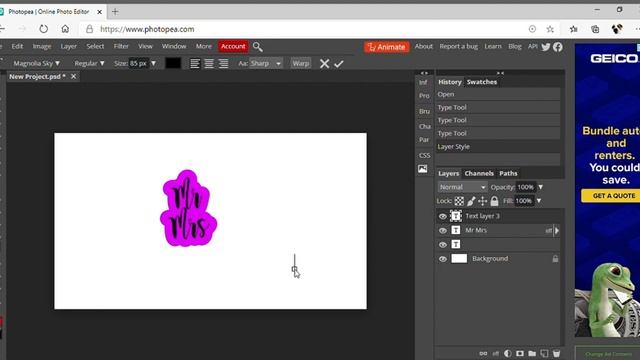Toggle lock image pixels brush icon
This screenshot has height=360, width=640.
click(471, 201)
